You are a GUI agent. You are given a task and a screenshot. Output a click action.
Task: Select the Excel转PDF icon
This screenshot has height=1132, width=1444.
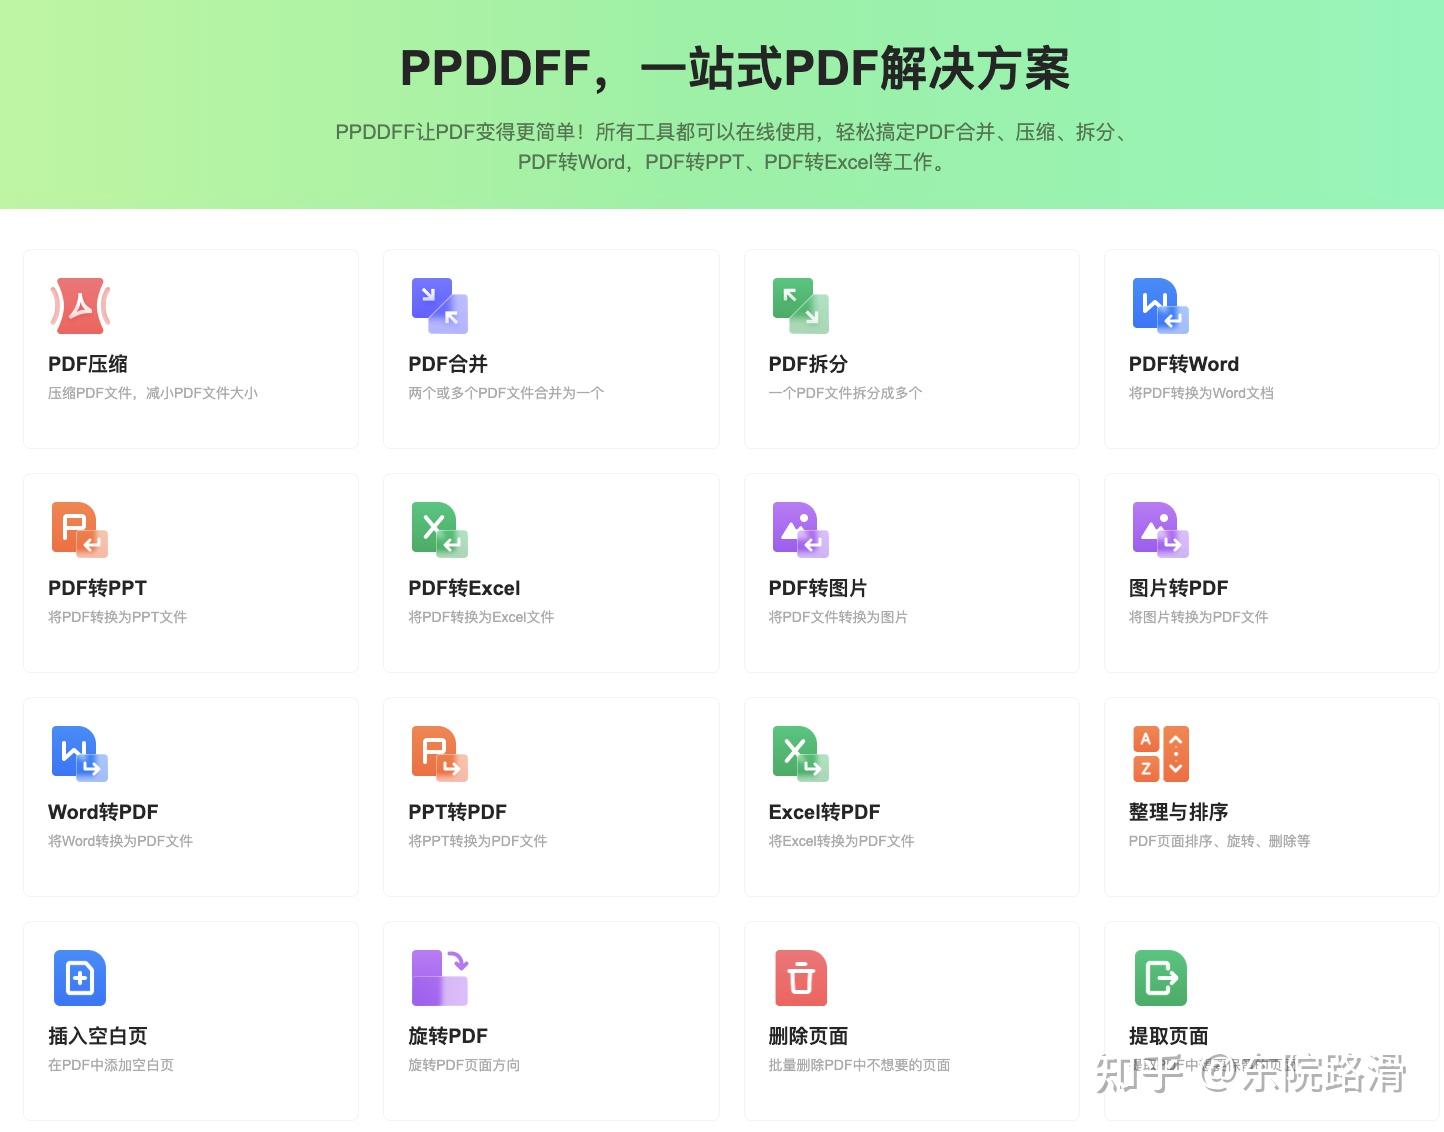click(800, 754)
